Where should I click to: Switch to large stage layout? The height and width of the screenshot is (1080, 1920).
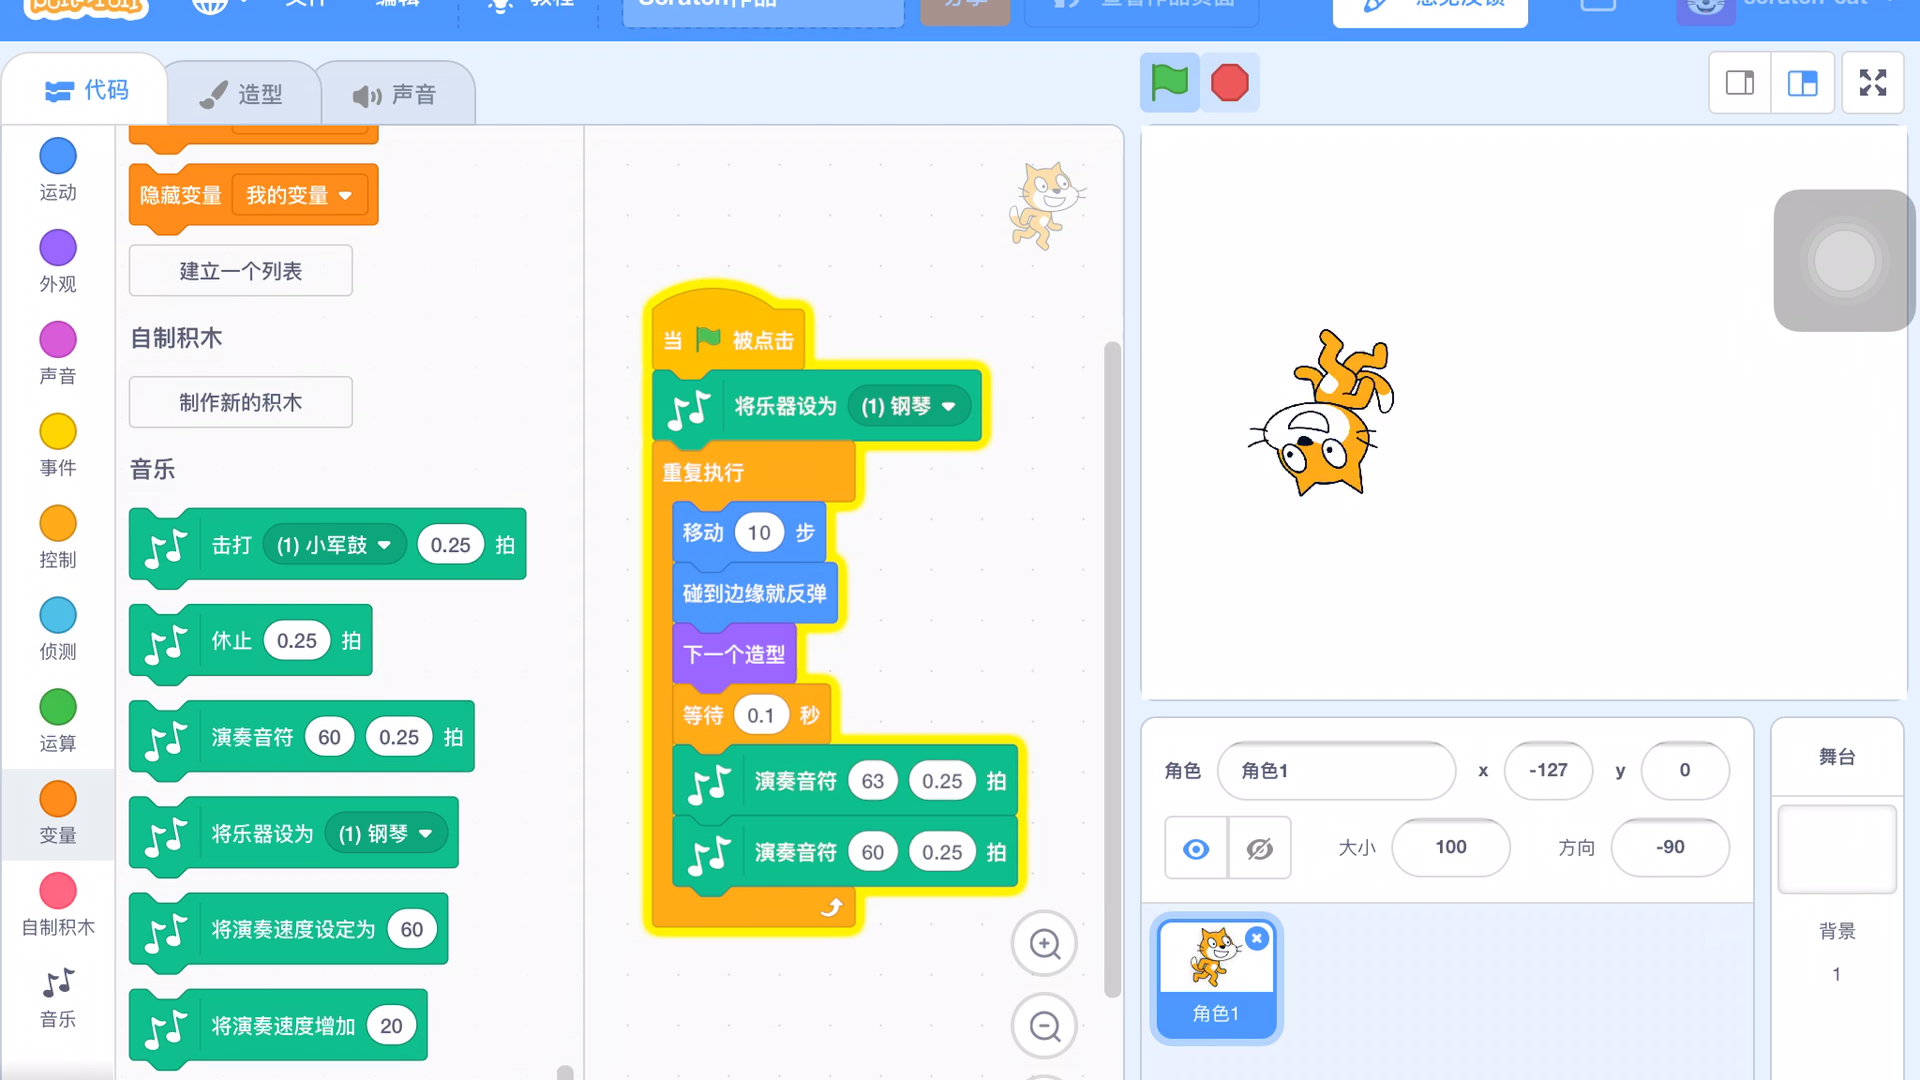coord(1802,83)
